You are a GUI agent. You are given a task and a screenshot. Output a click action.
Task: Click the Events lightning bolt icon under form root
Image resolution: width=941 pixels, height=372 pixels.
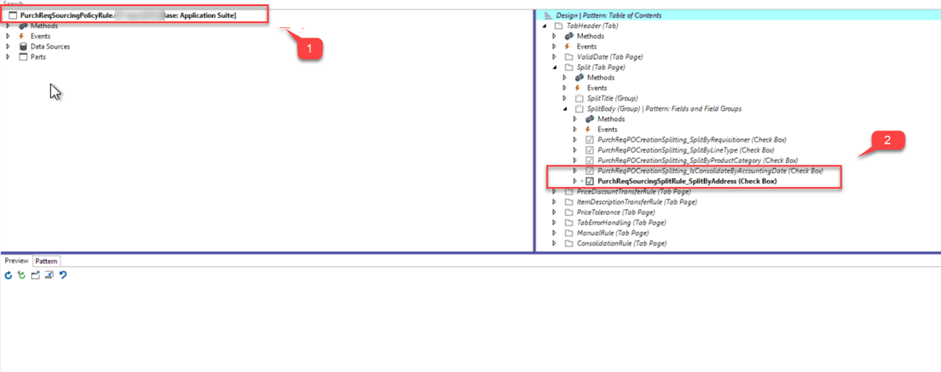[23, 36]
